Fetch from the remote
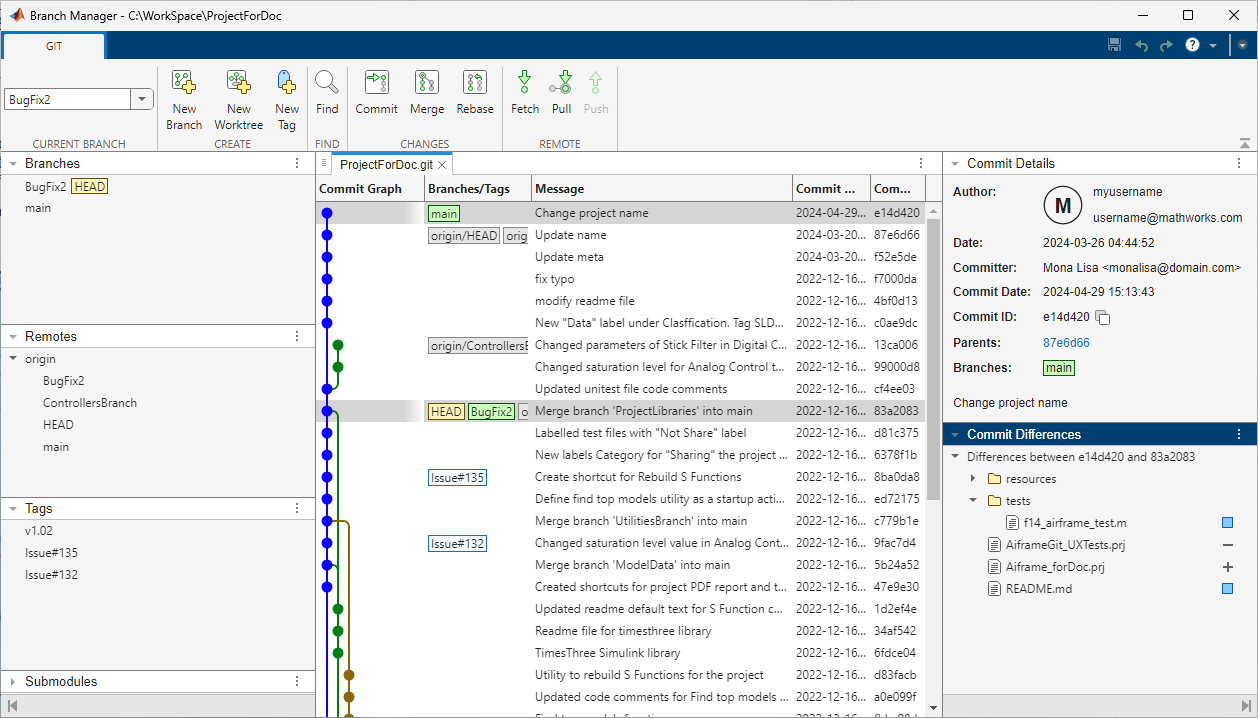Viewport: 1258px width, 718px height. click(x=524, y=95)
